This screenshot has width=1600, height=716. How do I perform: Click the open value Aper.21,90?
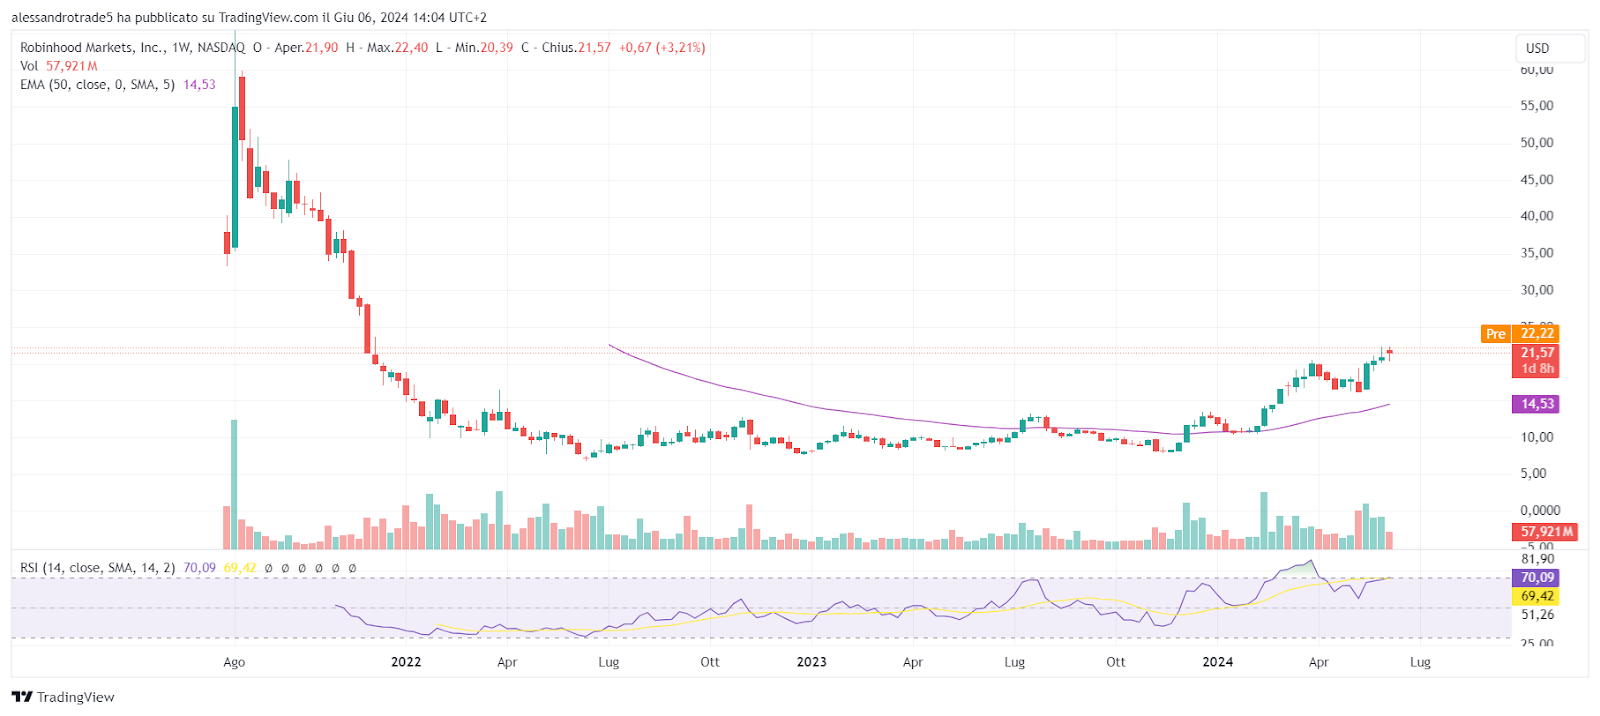[x=306, y=47]
